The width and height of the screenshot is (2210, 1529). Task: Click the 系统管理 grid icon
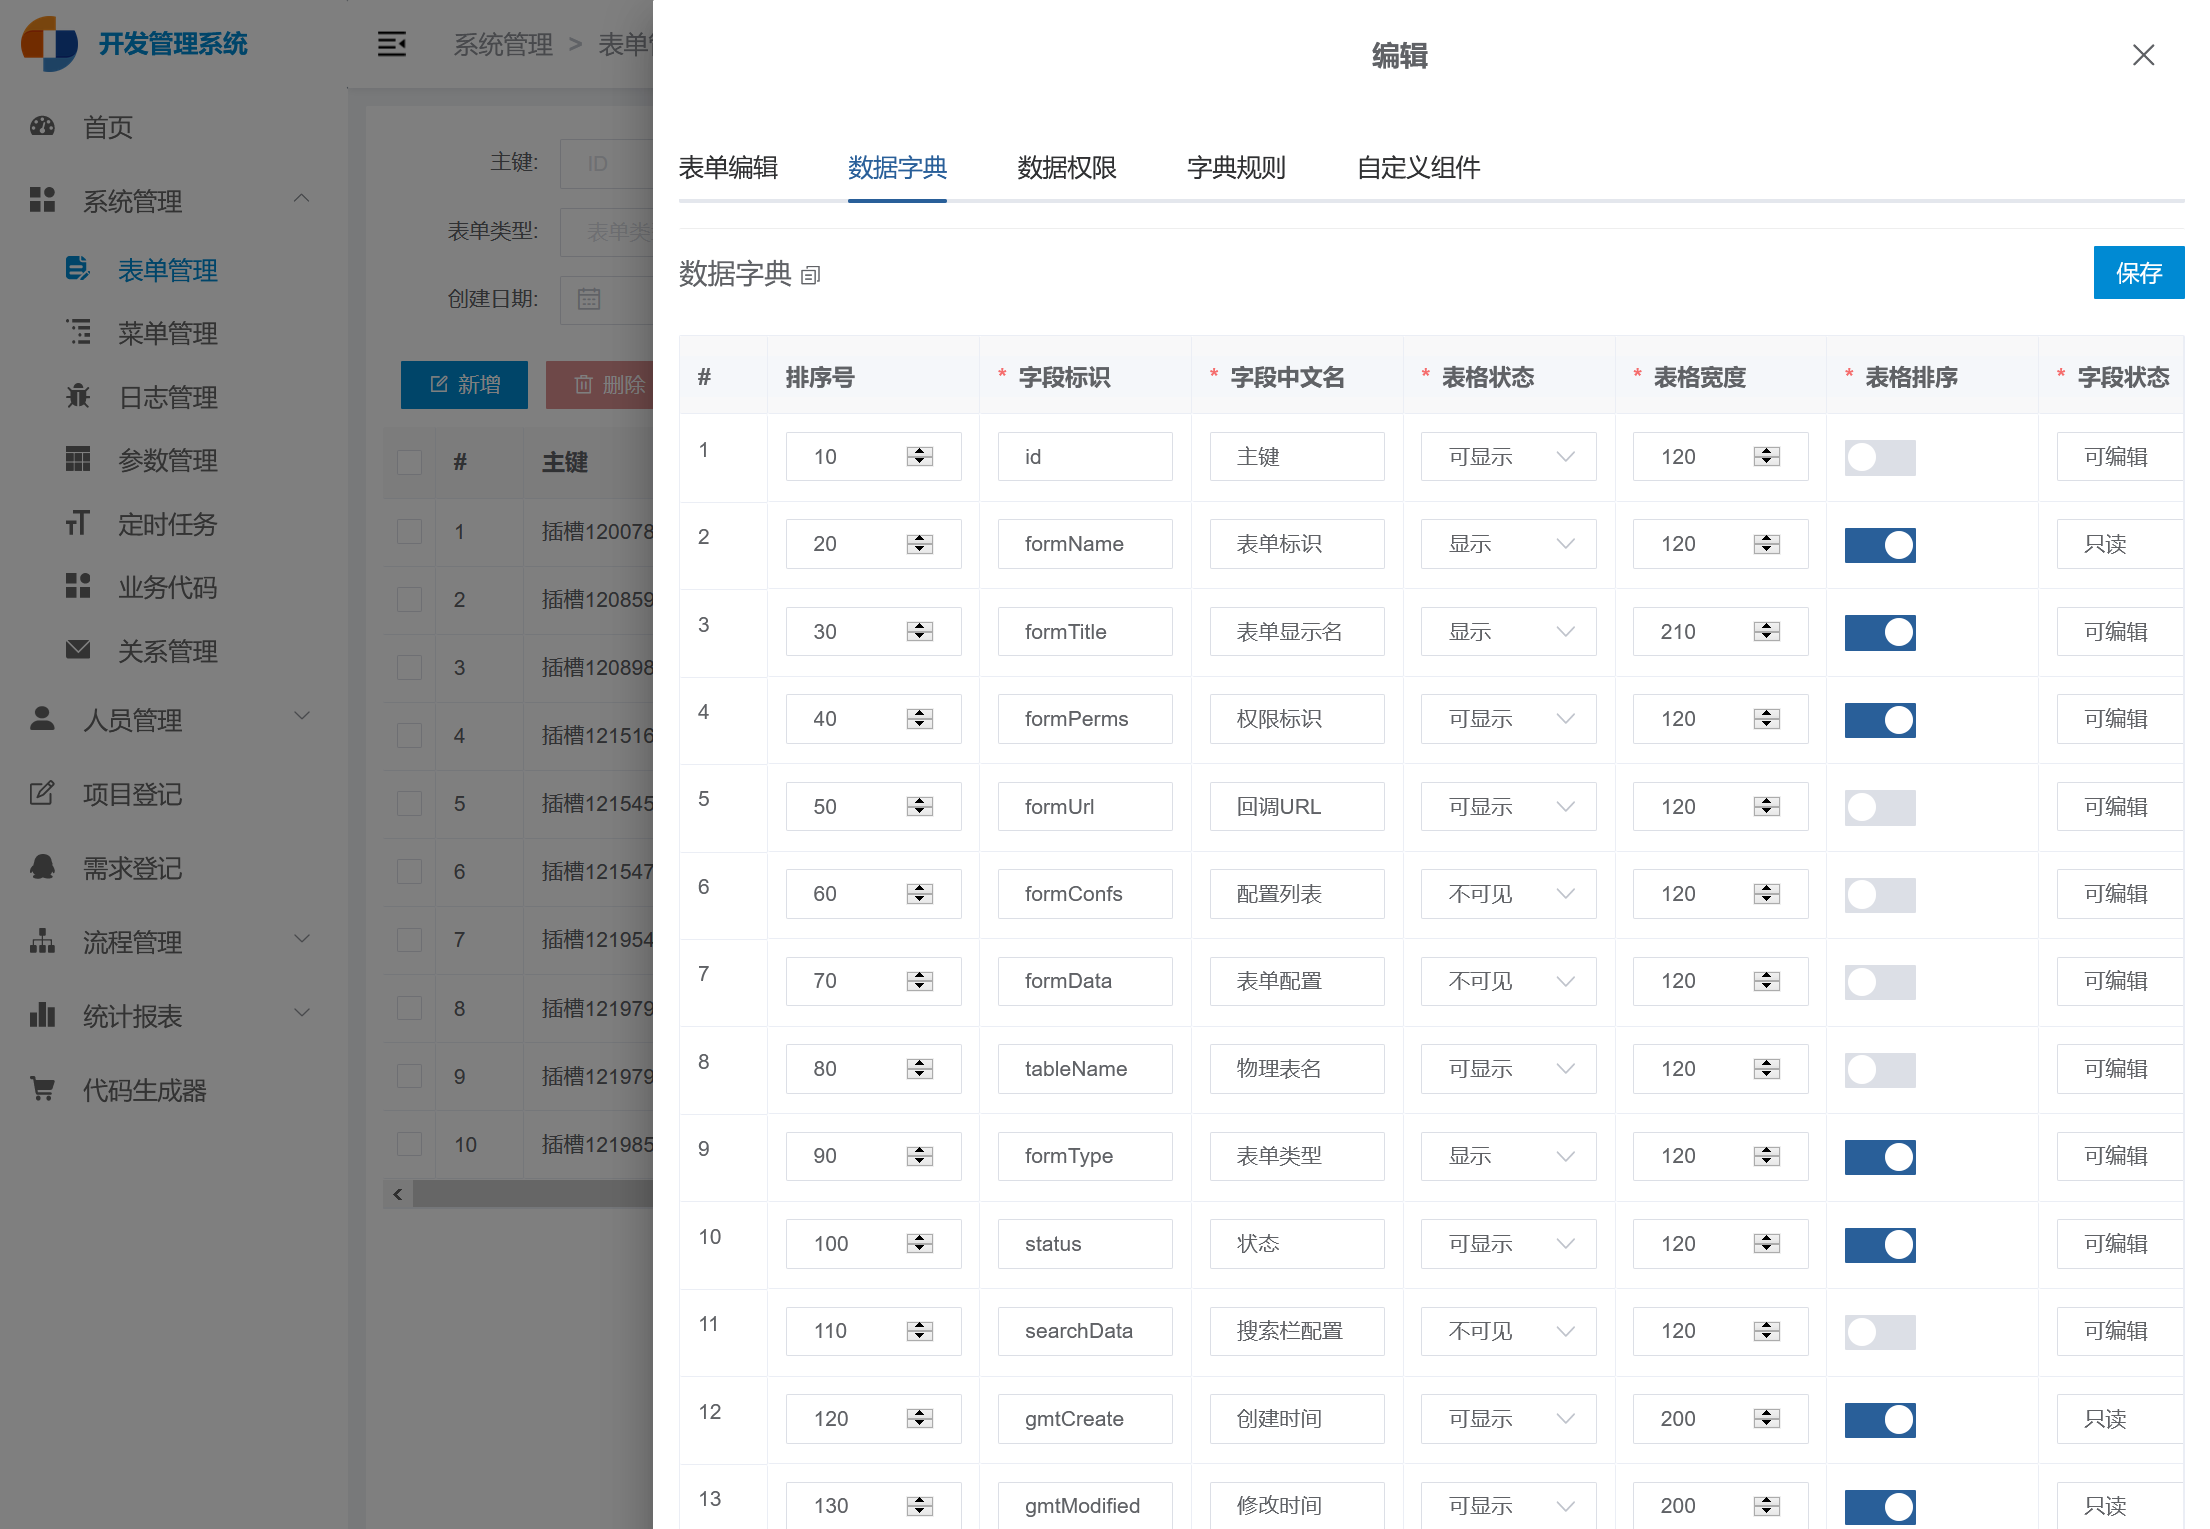pos(42,200)
